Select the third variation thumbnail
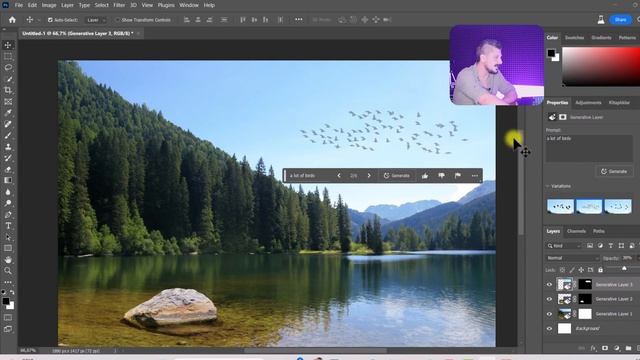640x360 pixels. coord(618,207)
